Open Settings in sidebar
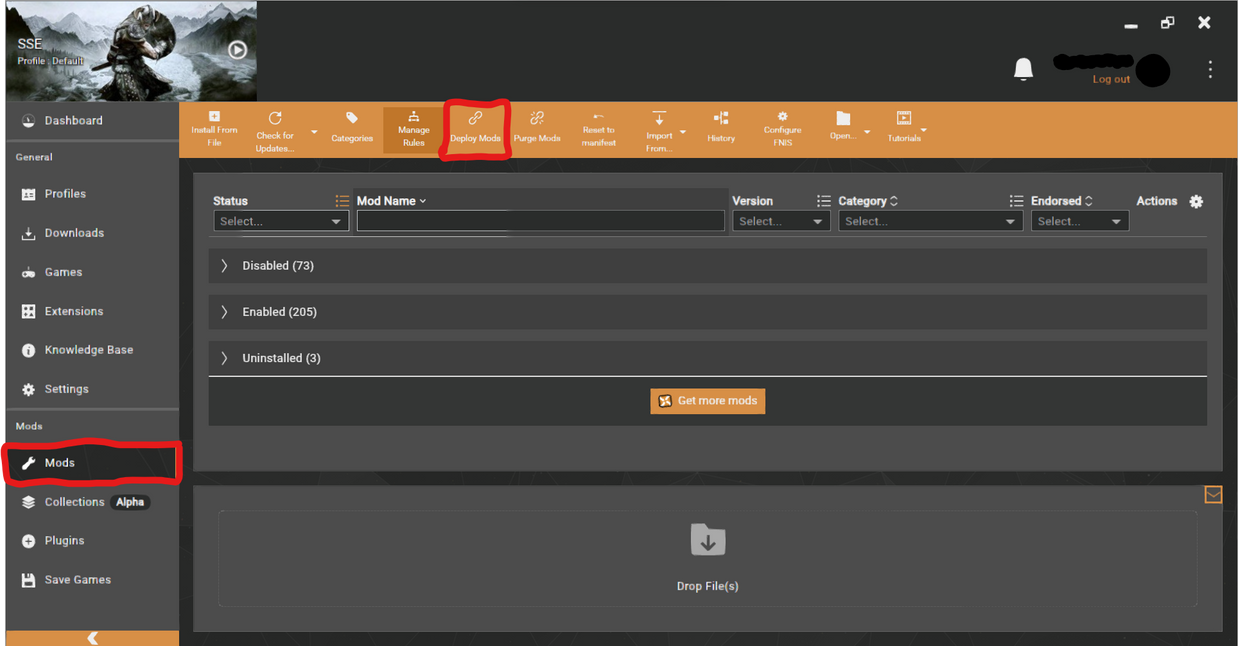The image size is (1238, 646). click(x=92, y=389)
